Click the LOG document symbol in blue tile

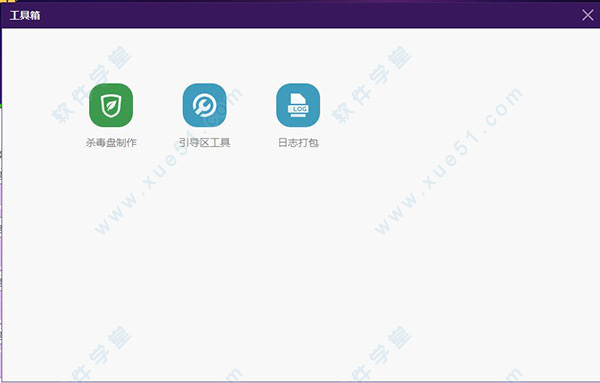click(298, 105)
